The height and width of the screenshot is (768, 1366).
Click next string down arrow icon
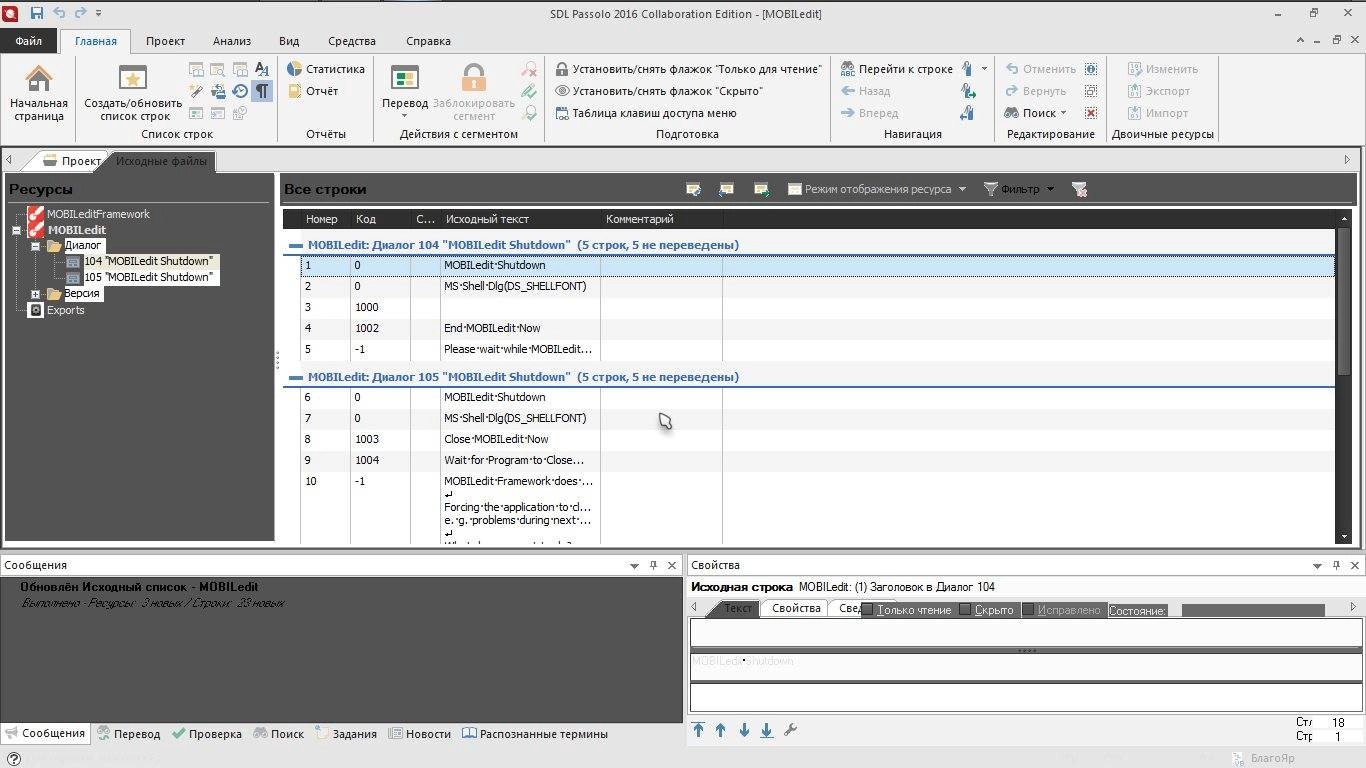tap(744, 731)
